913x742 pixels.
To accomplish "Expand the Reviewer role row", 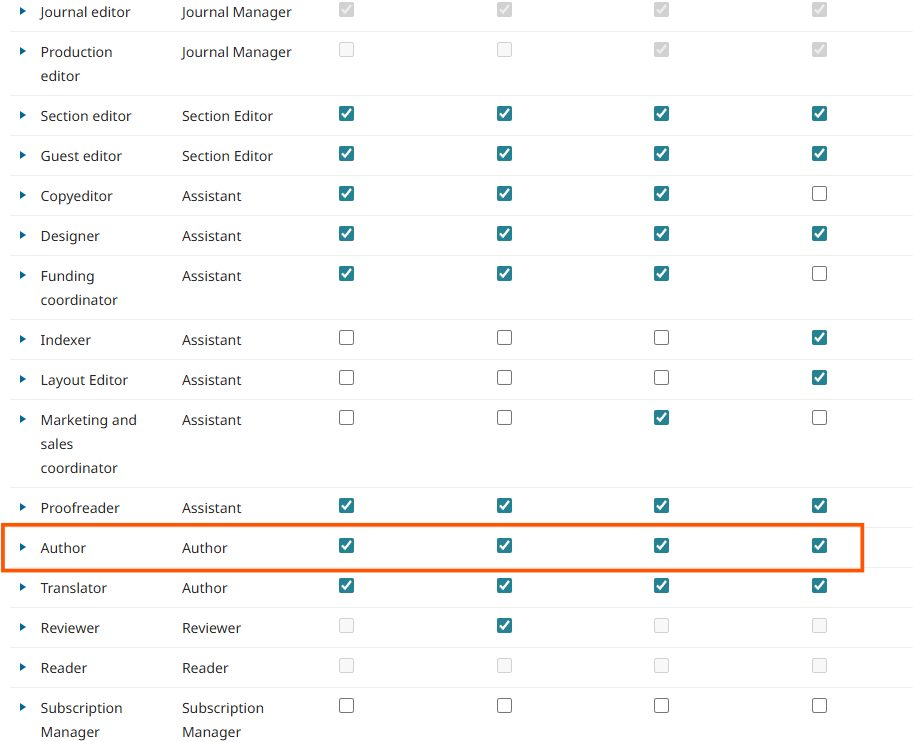I will [23, 627].
